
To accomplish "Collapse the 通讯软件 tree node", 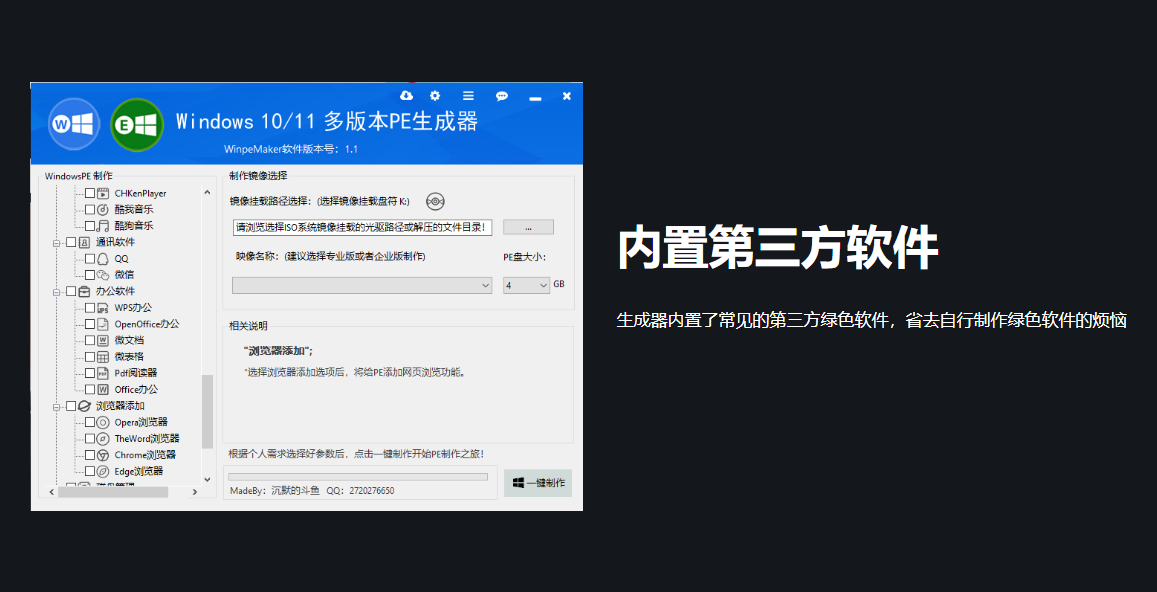I will tap(57, 243).
